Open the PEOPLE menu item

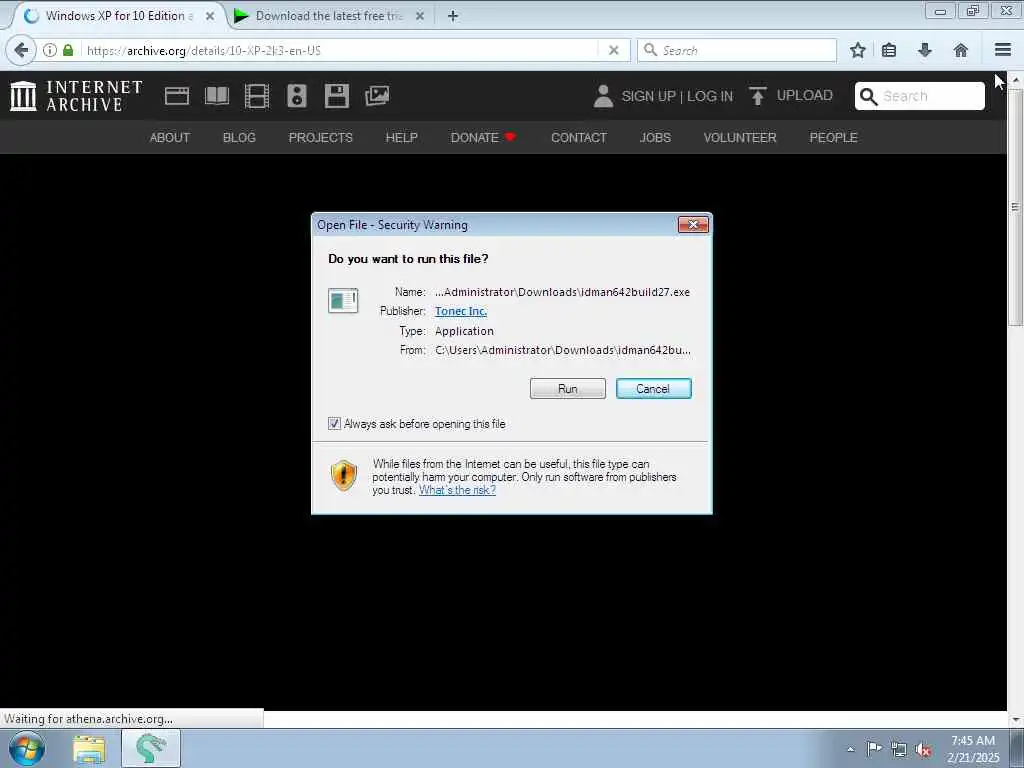833,138
